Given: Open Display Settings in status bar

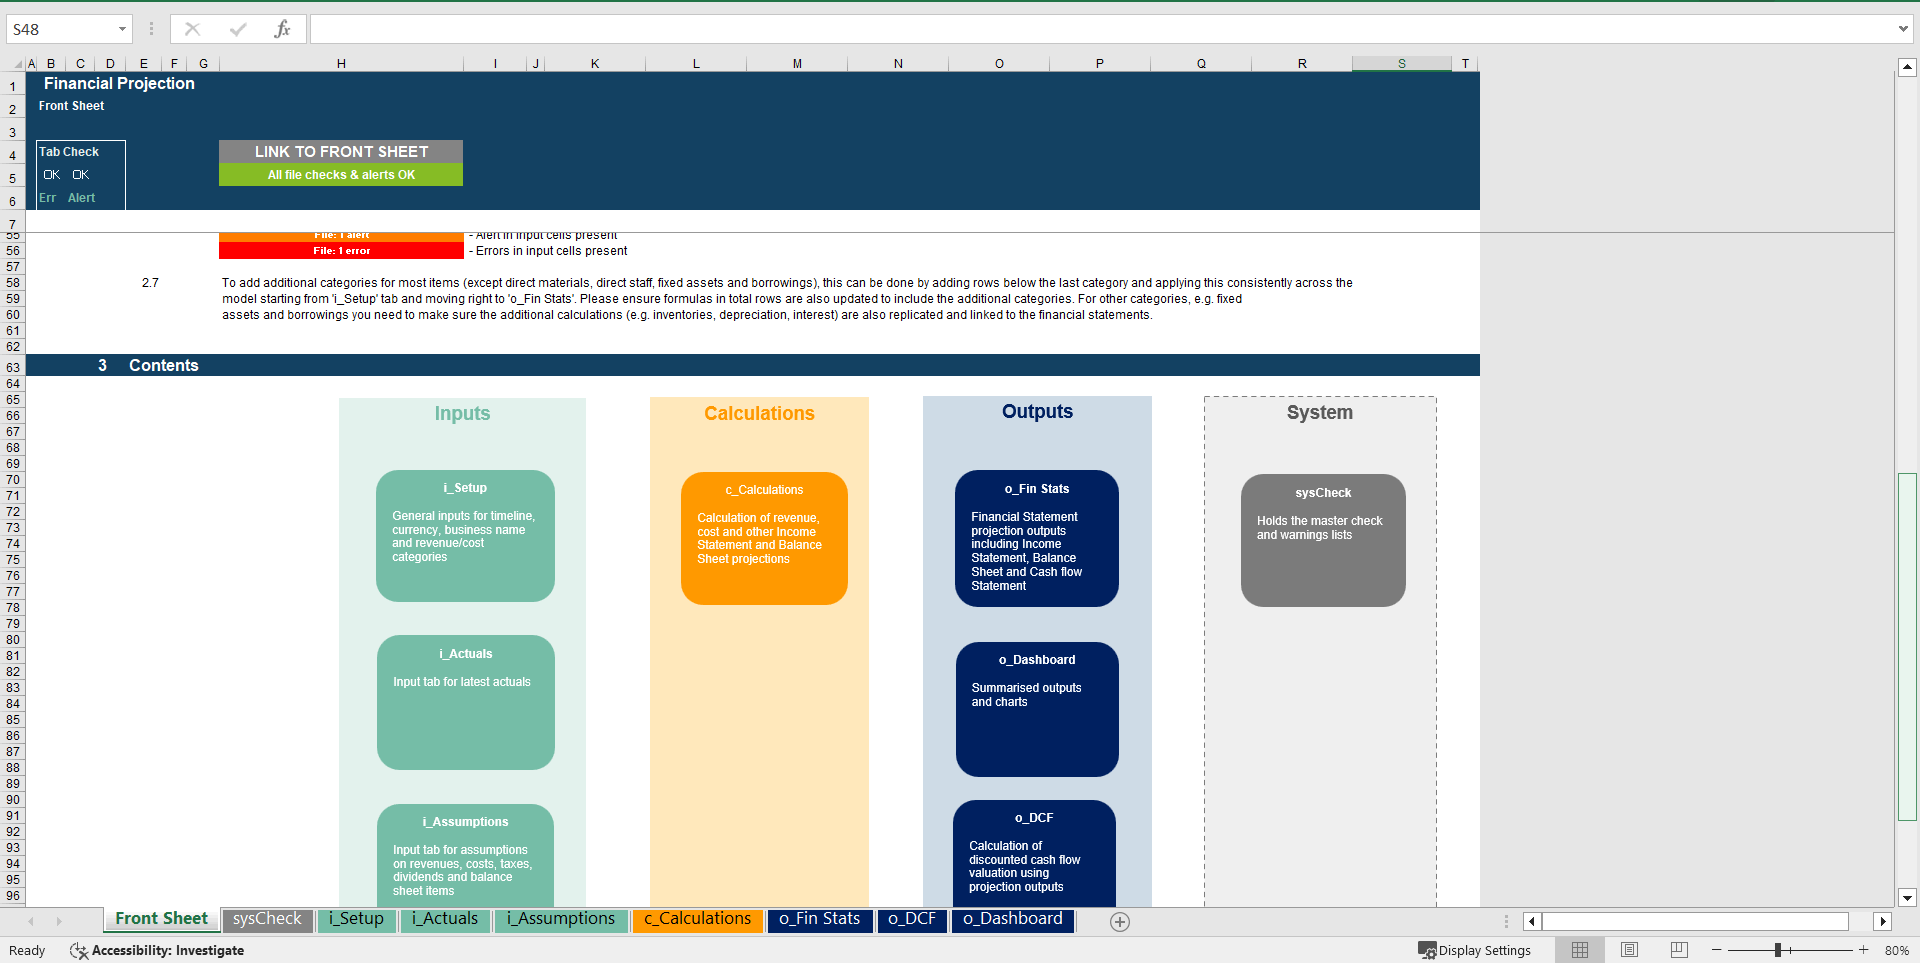Looking at the screenshot, I should click(x=1474, y=950).
